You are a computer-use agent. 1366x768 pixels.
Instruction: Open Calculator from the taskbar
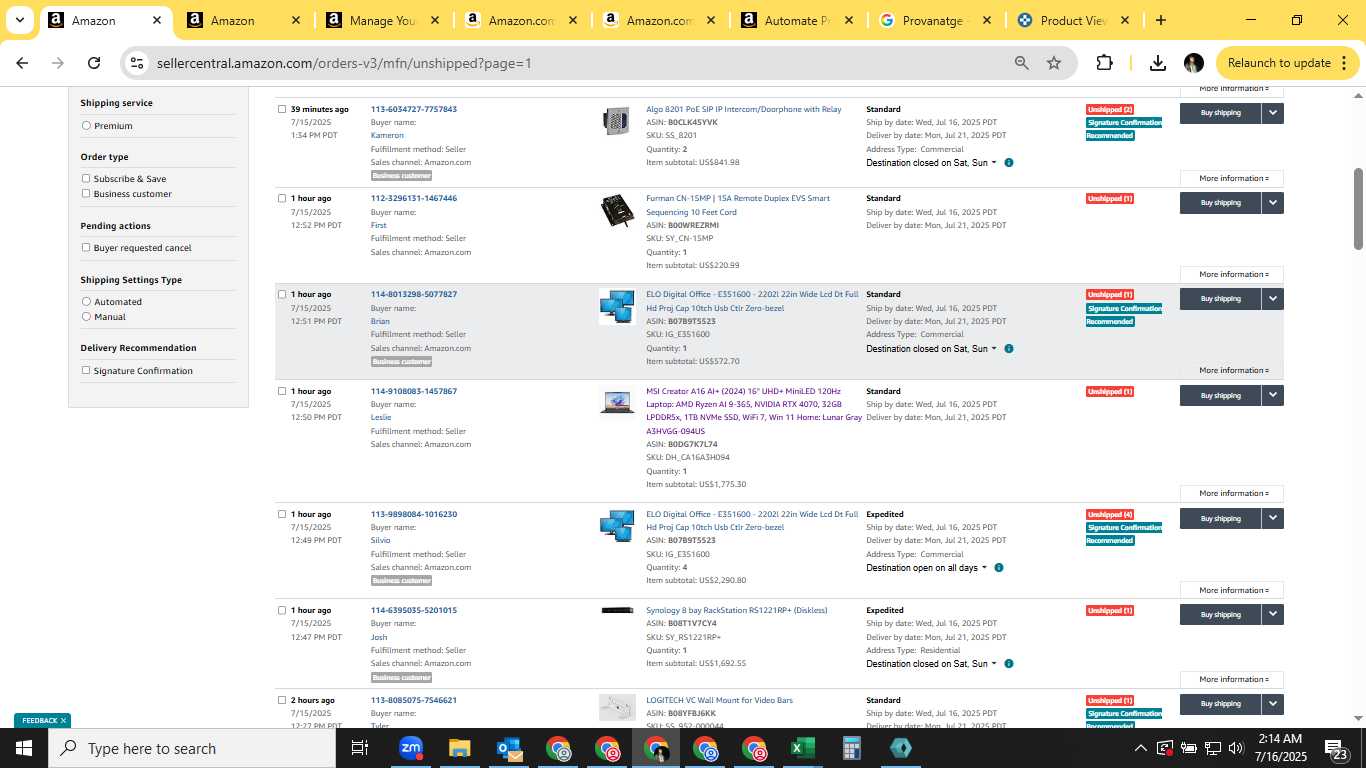point(851,748)
